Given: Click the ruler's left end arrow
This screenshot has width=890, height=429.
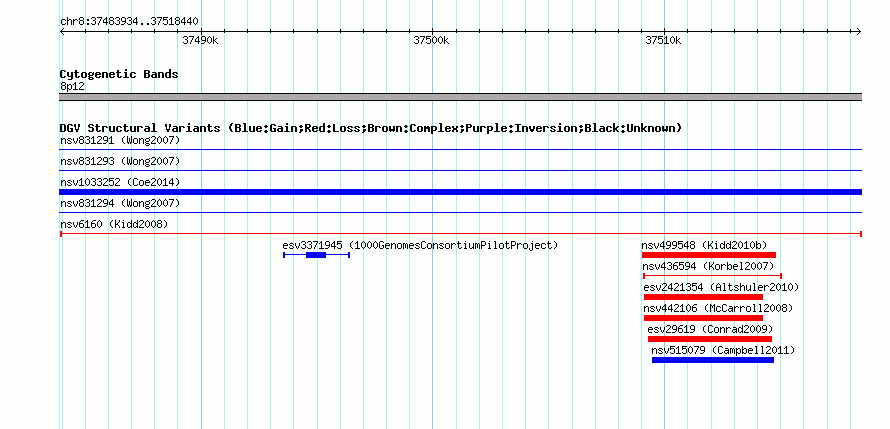Looking at the screenshot, I should pos(62,31).
